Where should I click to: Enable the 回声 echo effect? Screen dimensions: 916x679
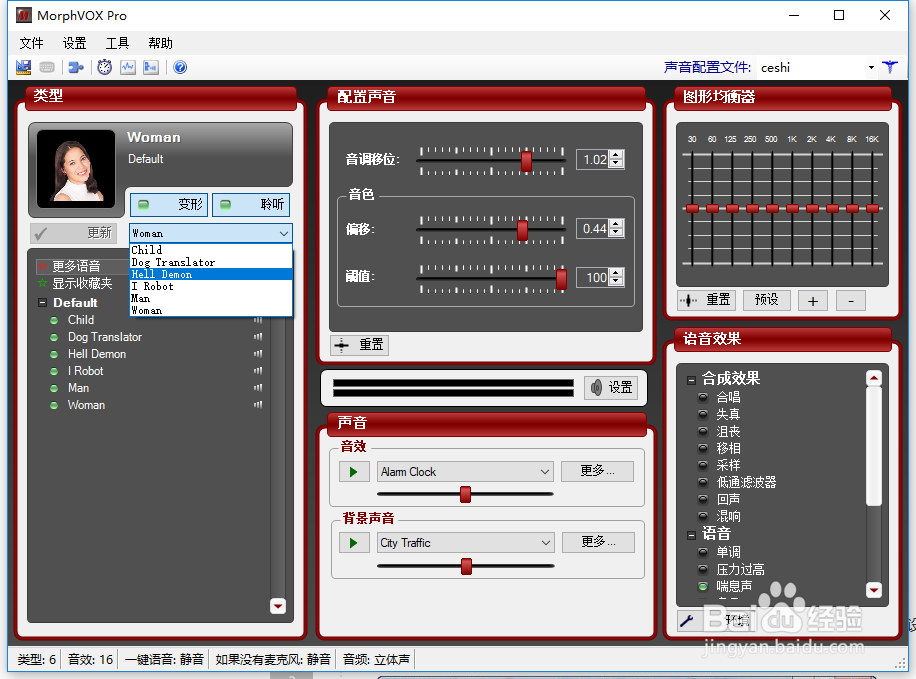tap(703, 499)
